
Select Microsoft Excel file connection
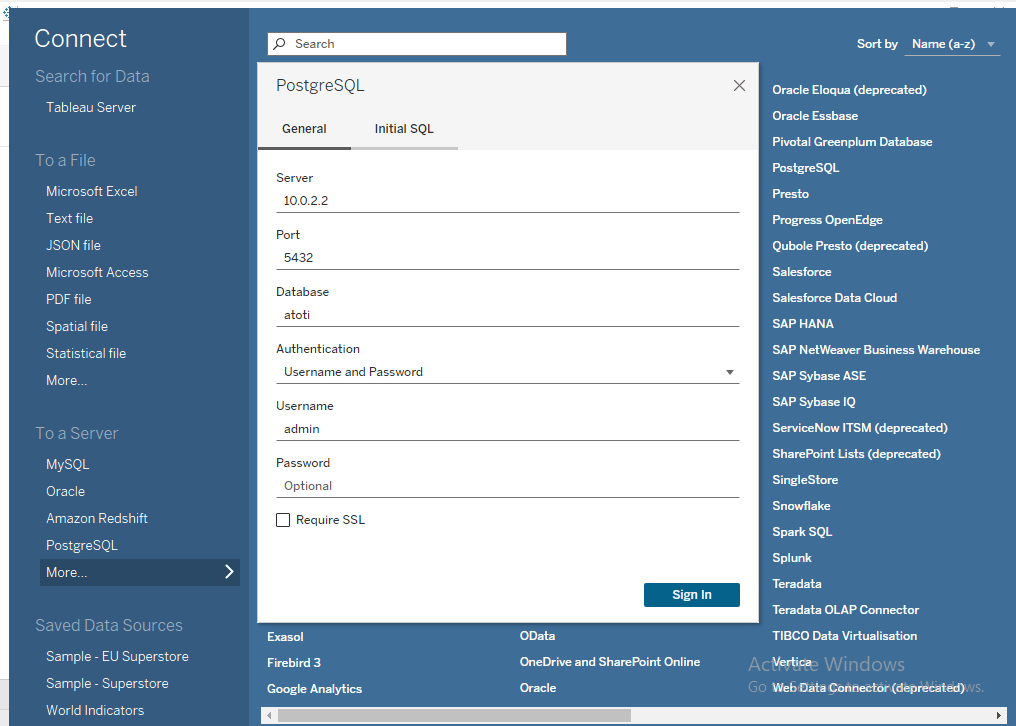click(91, 191)
